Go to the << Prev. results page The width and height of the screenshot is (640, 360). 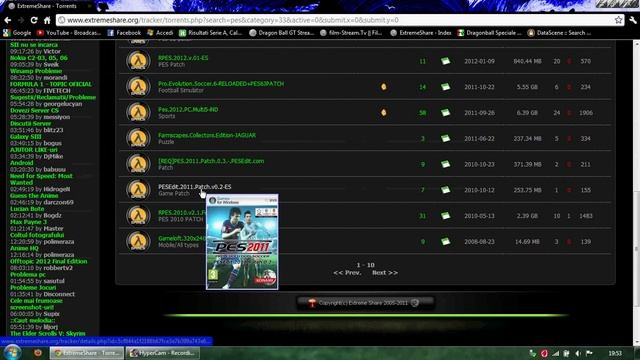click(x=347, y=273)
